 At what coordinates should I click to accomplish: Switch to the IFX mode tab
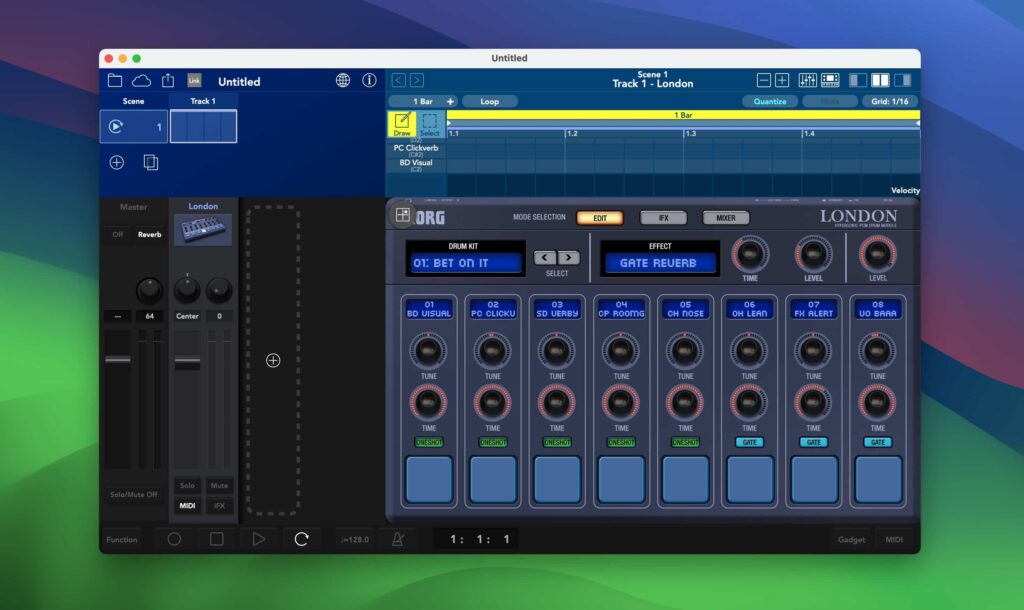click(x=663, y=217)
